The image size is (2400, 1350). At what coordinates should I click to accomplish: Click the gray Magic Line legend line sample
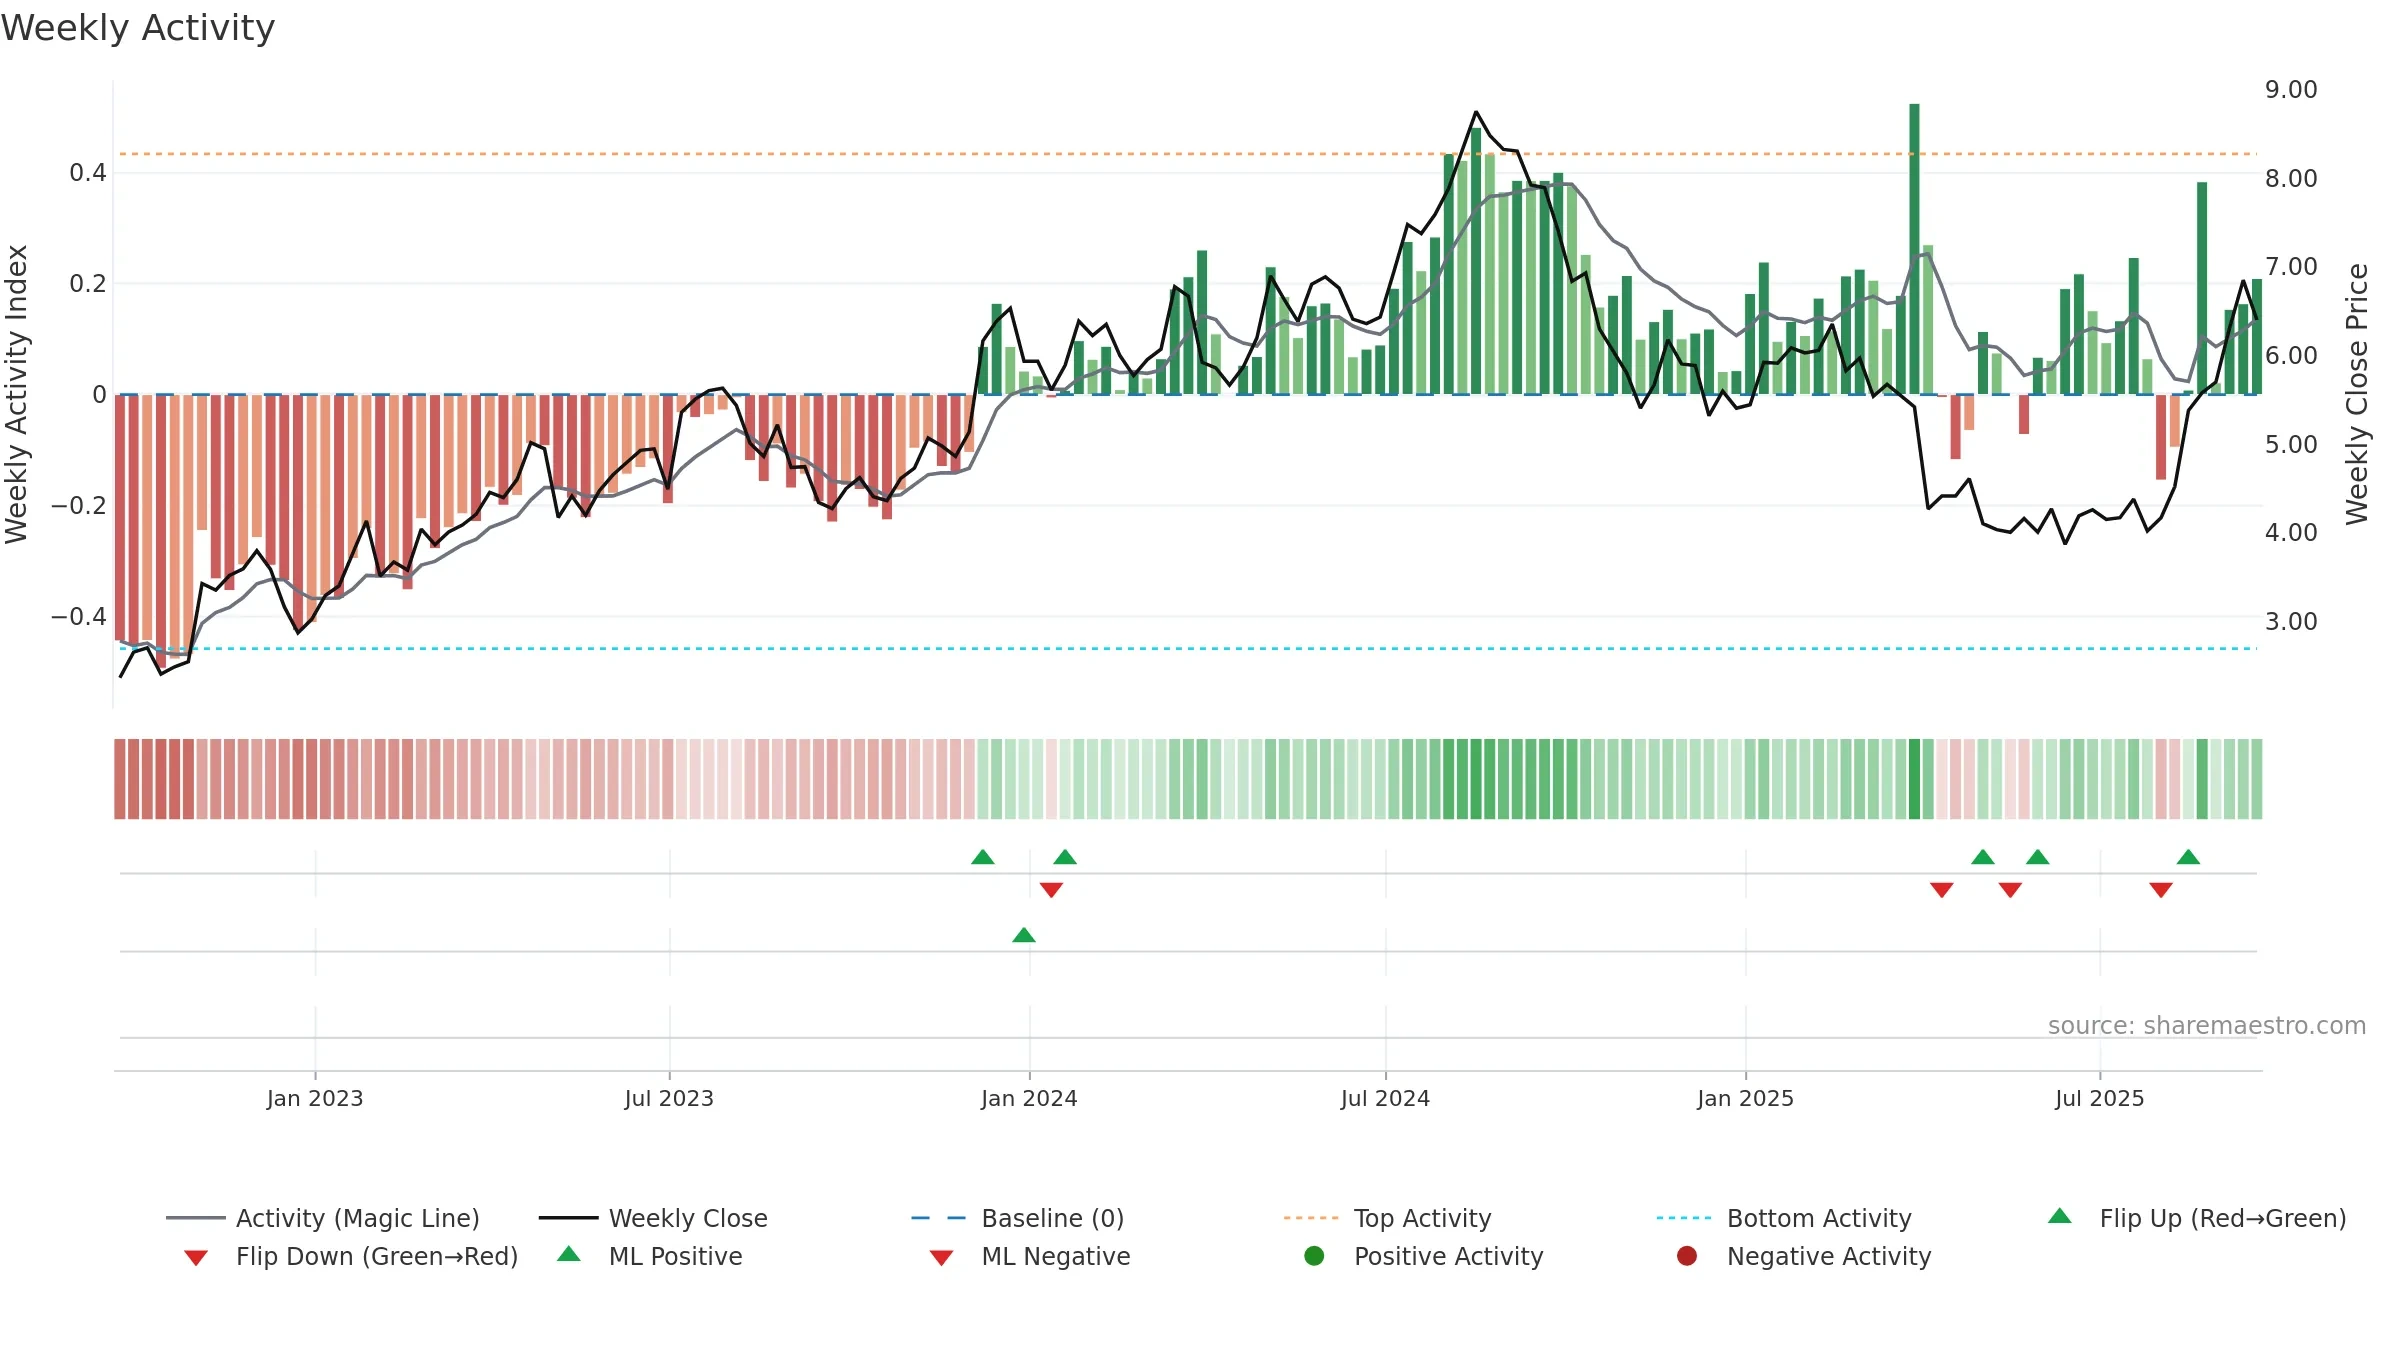195,1218
